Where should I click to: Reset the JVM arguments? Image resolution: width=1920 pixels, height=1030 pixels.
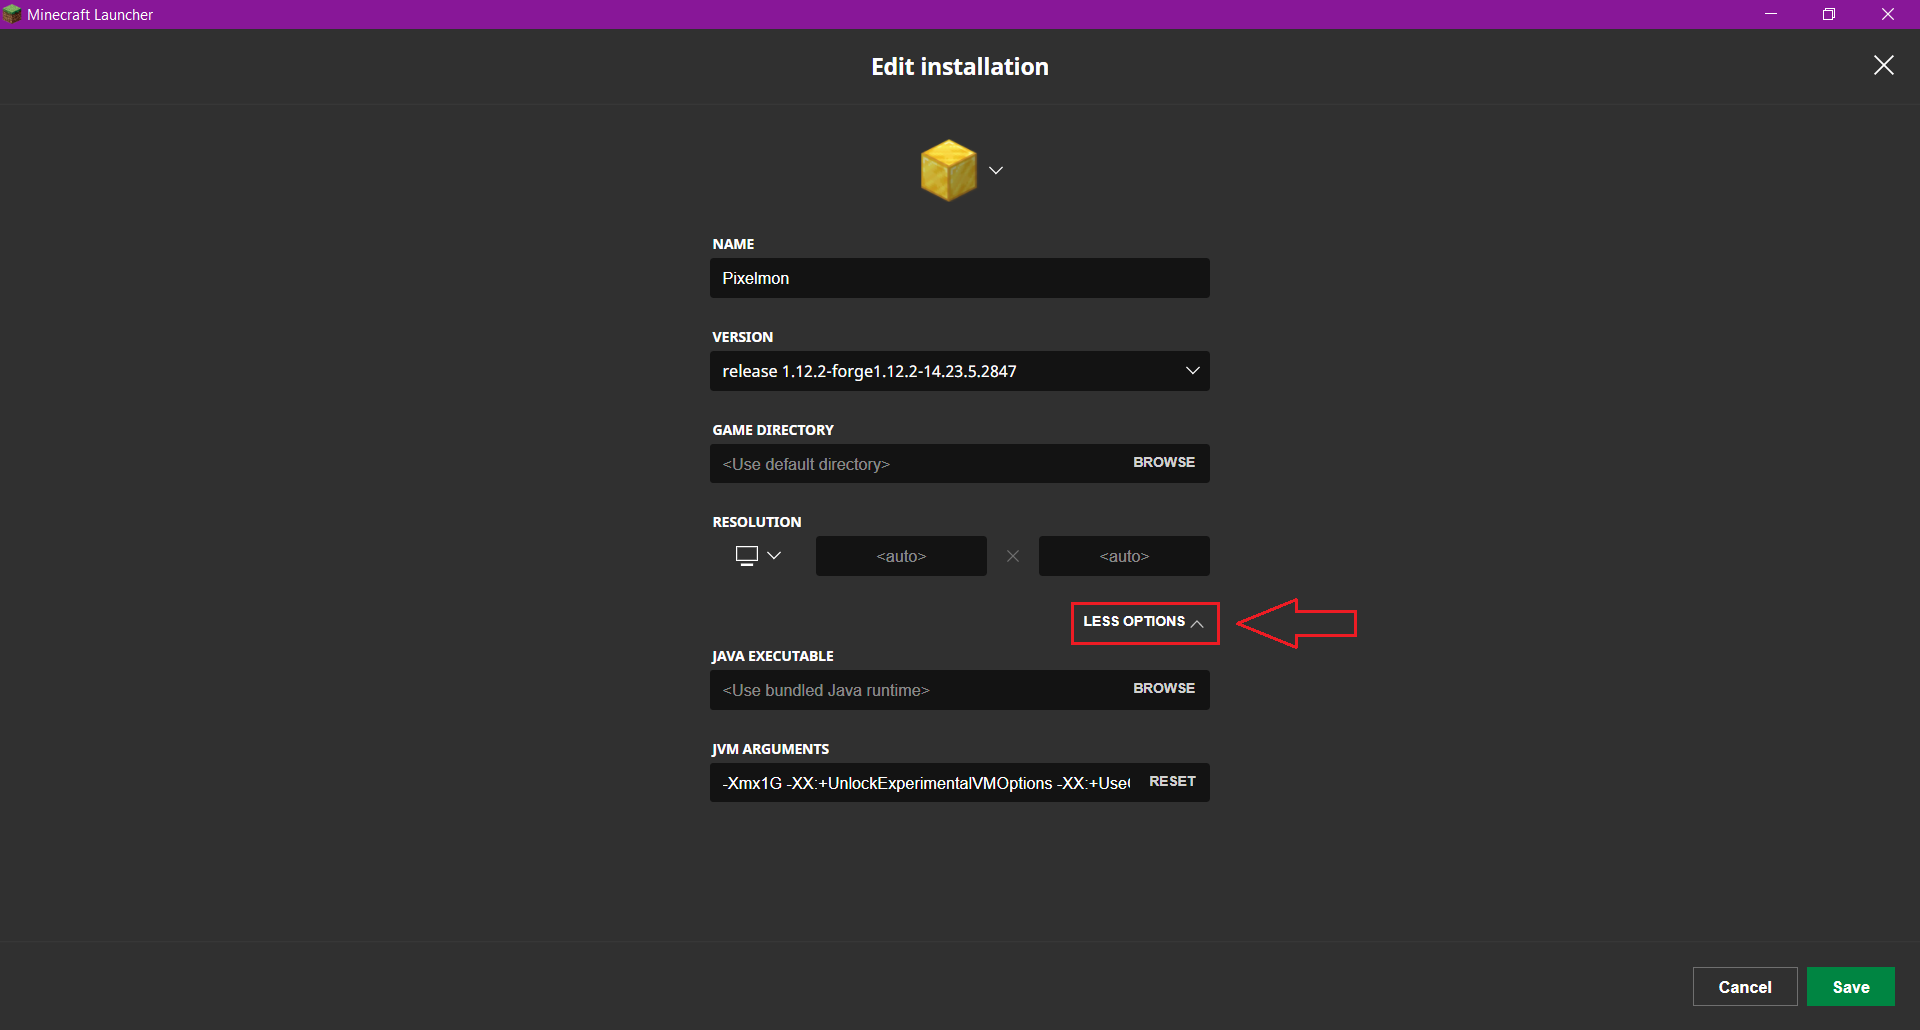[x=1172, y=781]
